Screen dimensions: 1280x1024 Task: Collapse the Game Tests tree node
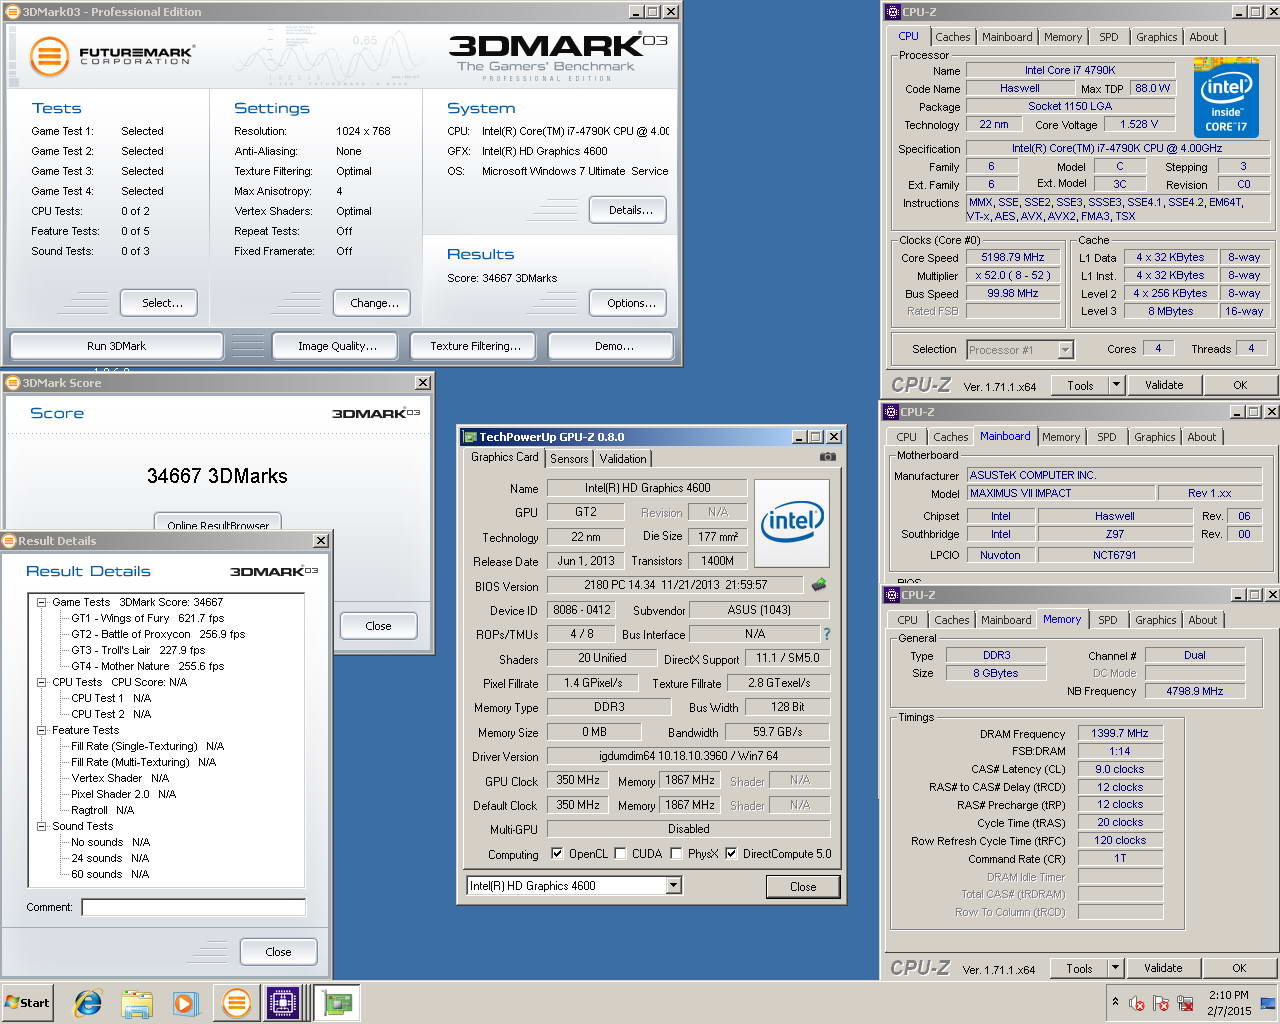pyautogui.click(x=41, y=602)
